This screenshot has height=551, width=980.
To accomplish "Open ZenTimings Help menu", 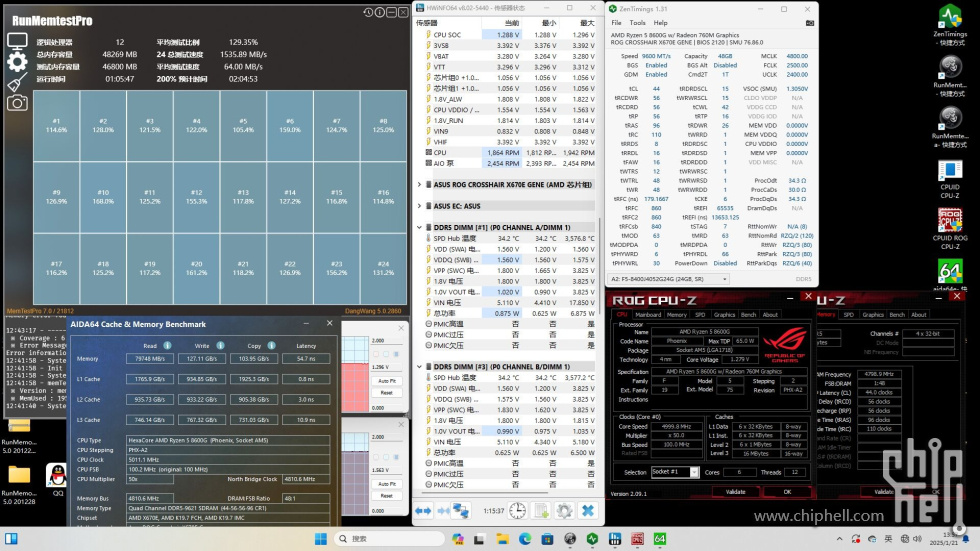I will pyautogui.click(x=661, y=22).
